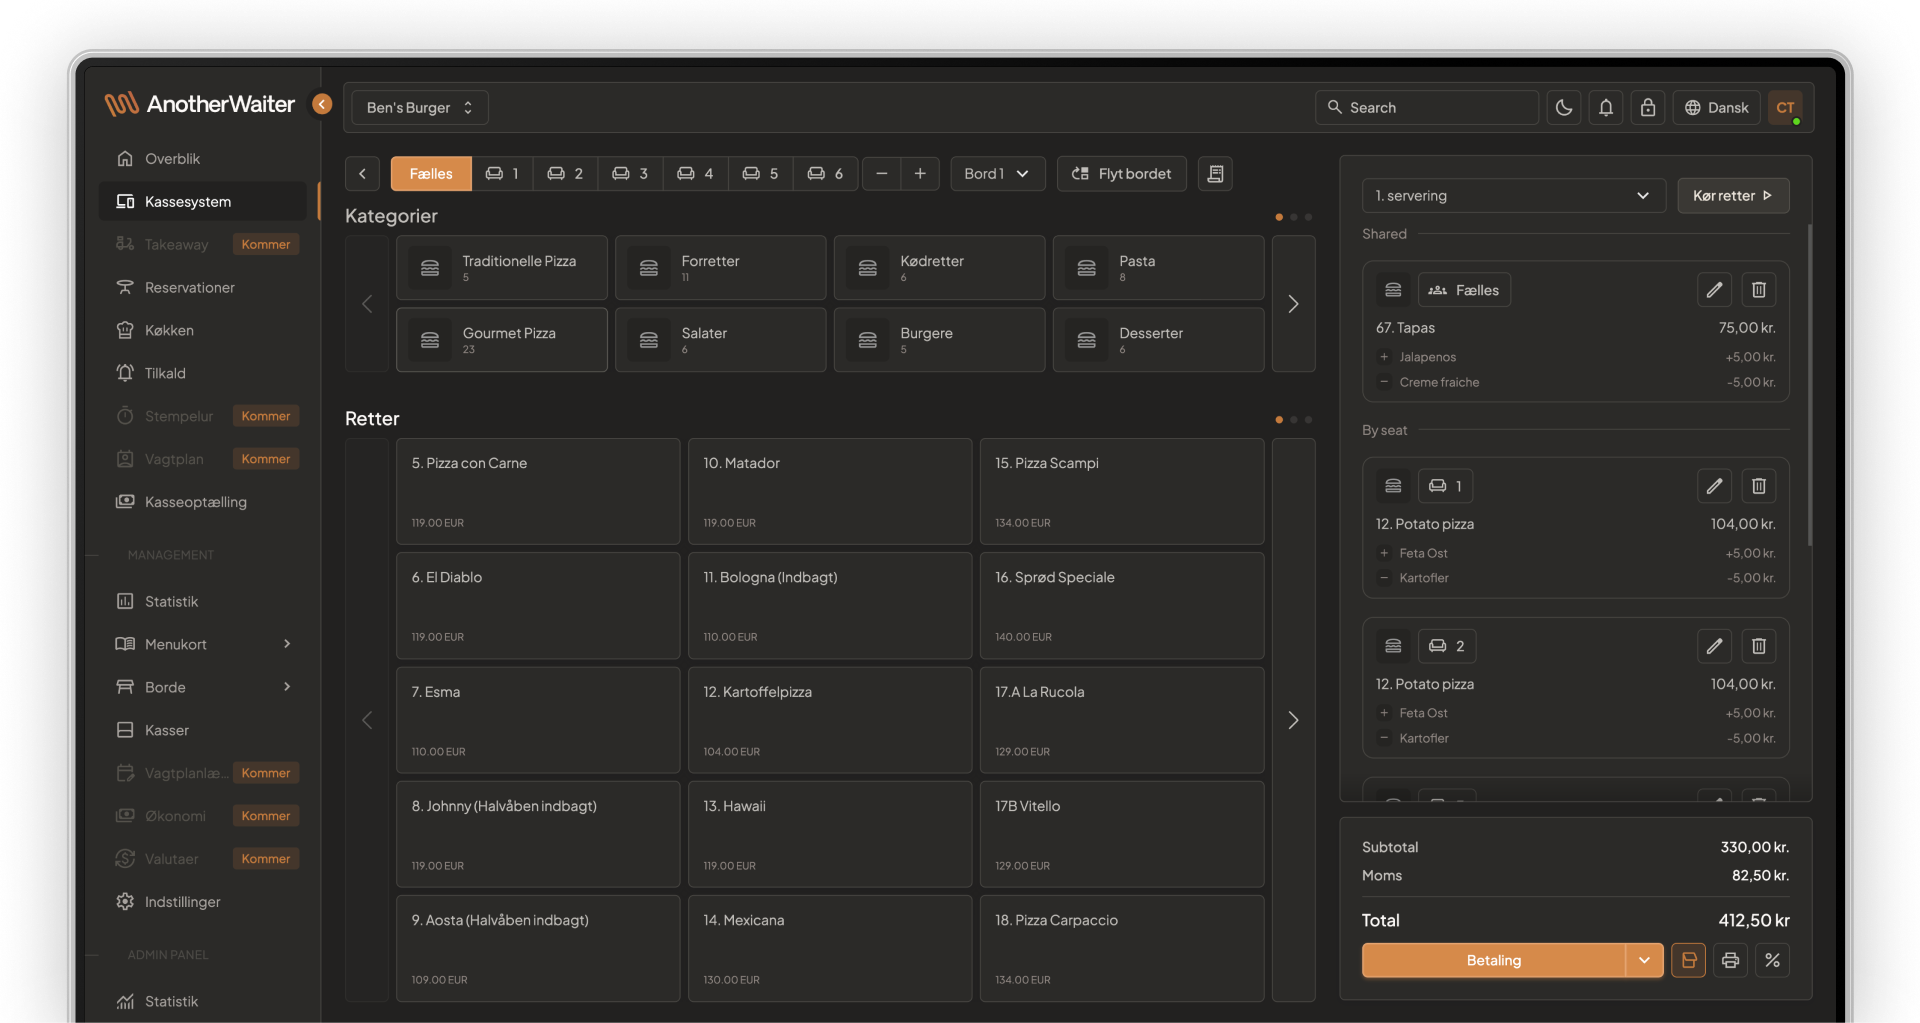
Task: Select seat 1 tab
Action: [502, 174]
